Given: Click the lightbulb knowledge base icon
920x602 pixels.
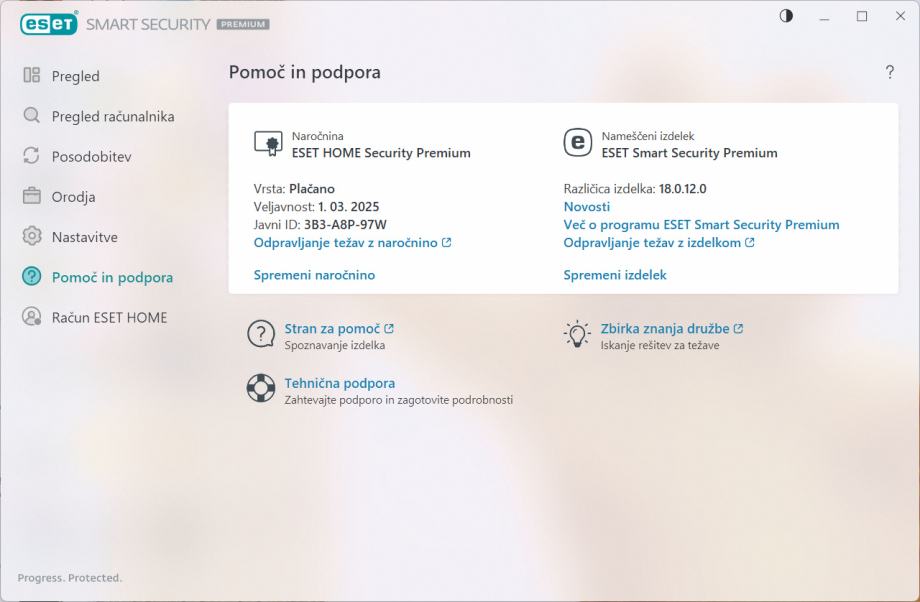Looking at the screenshot, I should tap(577, 334).
